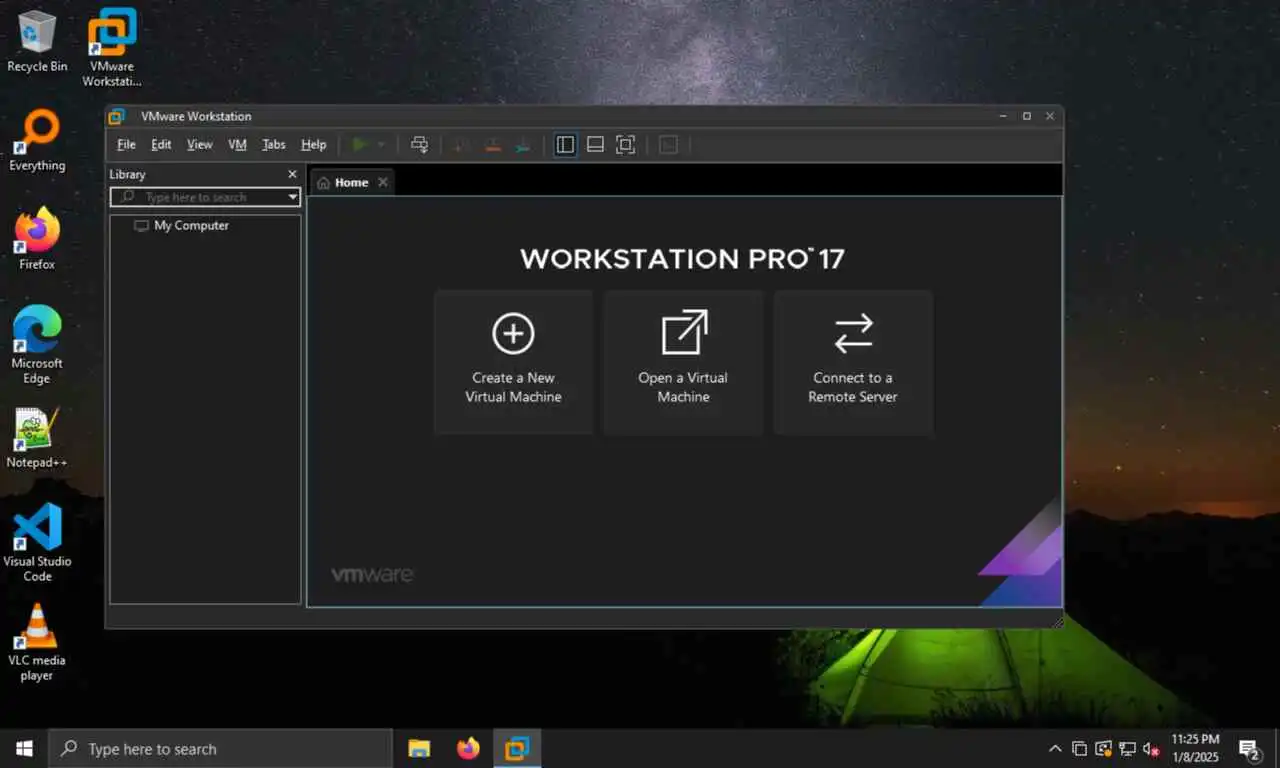Show hidden system tray icons
The height and width of the screenshot is (768, 1280).
pyautogui.click(x=1055, y=749)
